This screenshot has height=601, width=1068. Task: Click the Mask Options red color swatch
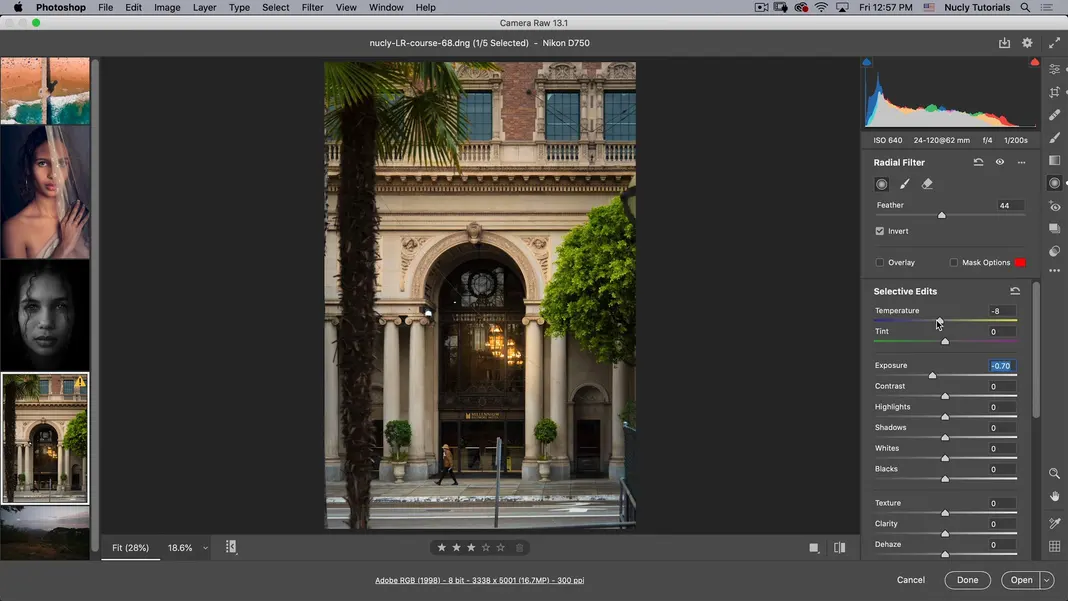coord(1020,262)
